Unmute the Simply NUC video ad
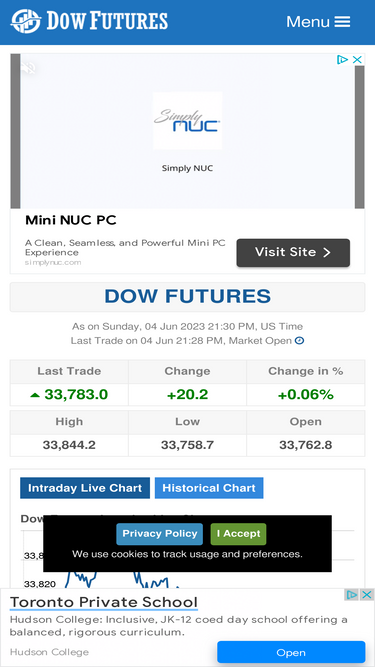375x667 pixels. (x=28, y=67)
